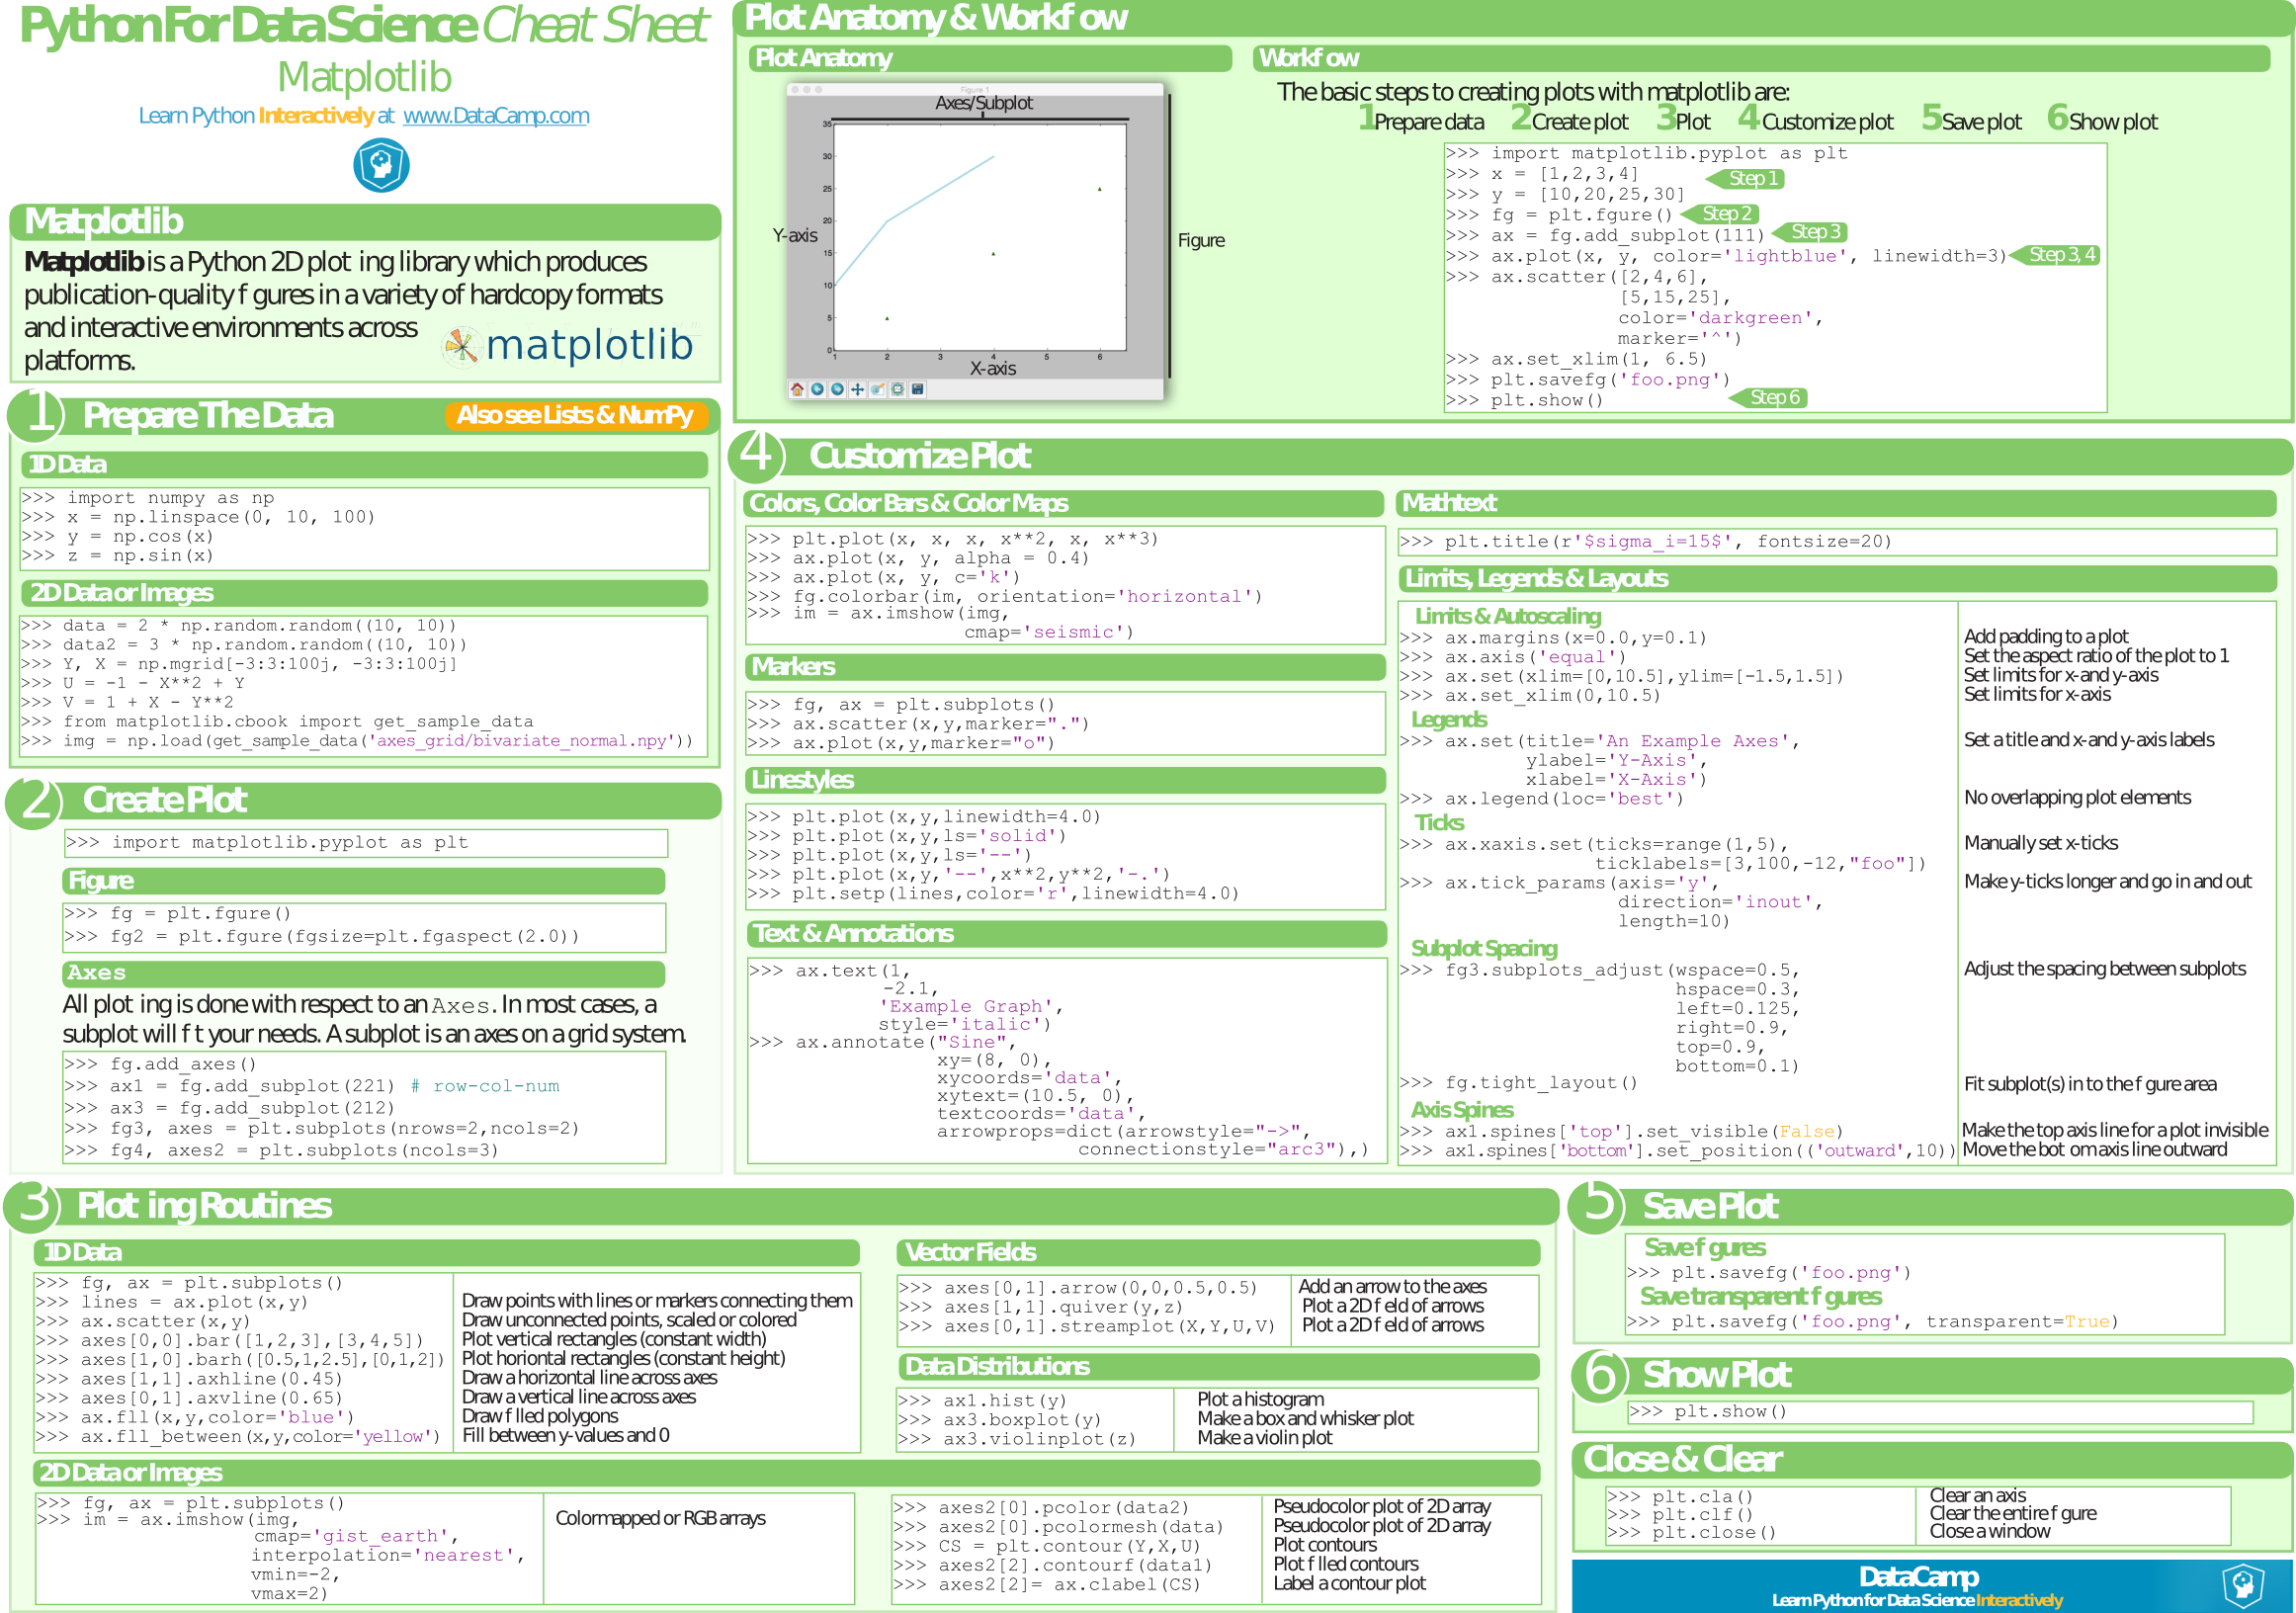This screenshot has width=2296, height=1613.
Task: Click the 'axes2[0].pcolormesh(data)' line
Action: pyautogui.click(x=1059, y=1528)
